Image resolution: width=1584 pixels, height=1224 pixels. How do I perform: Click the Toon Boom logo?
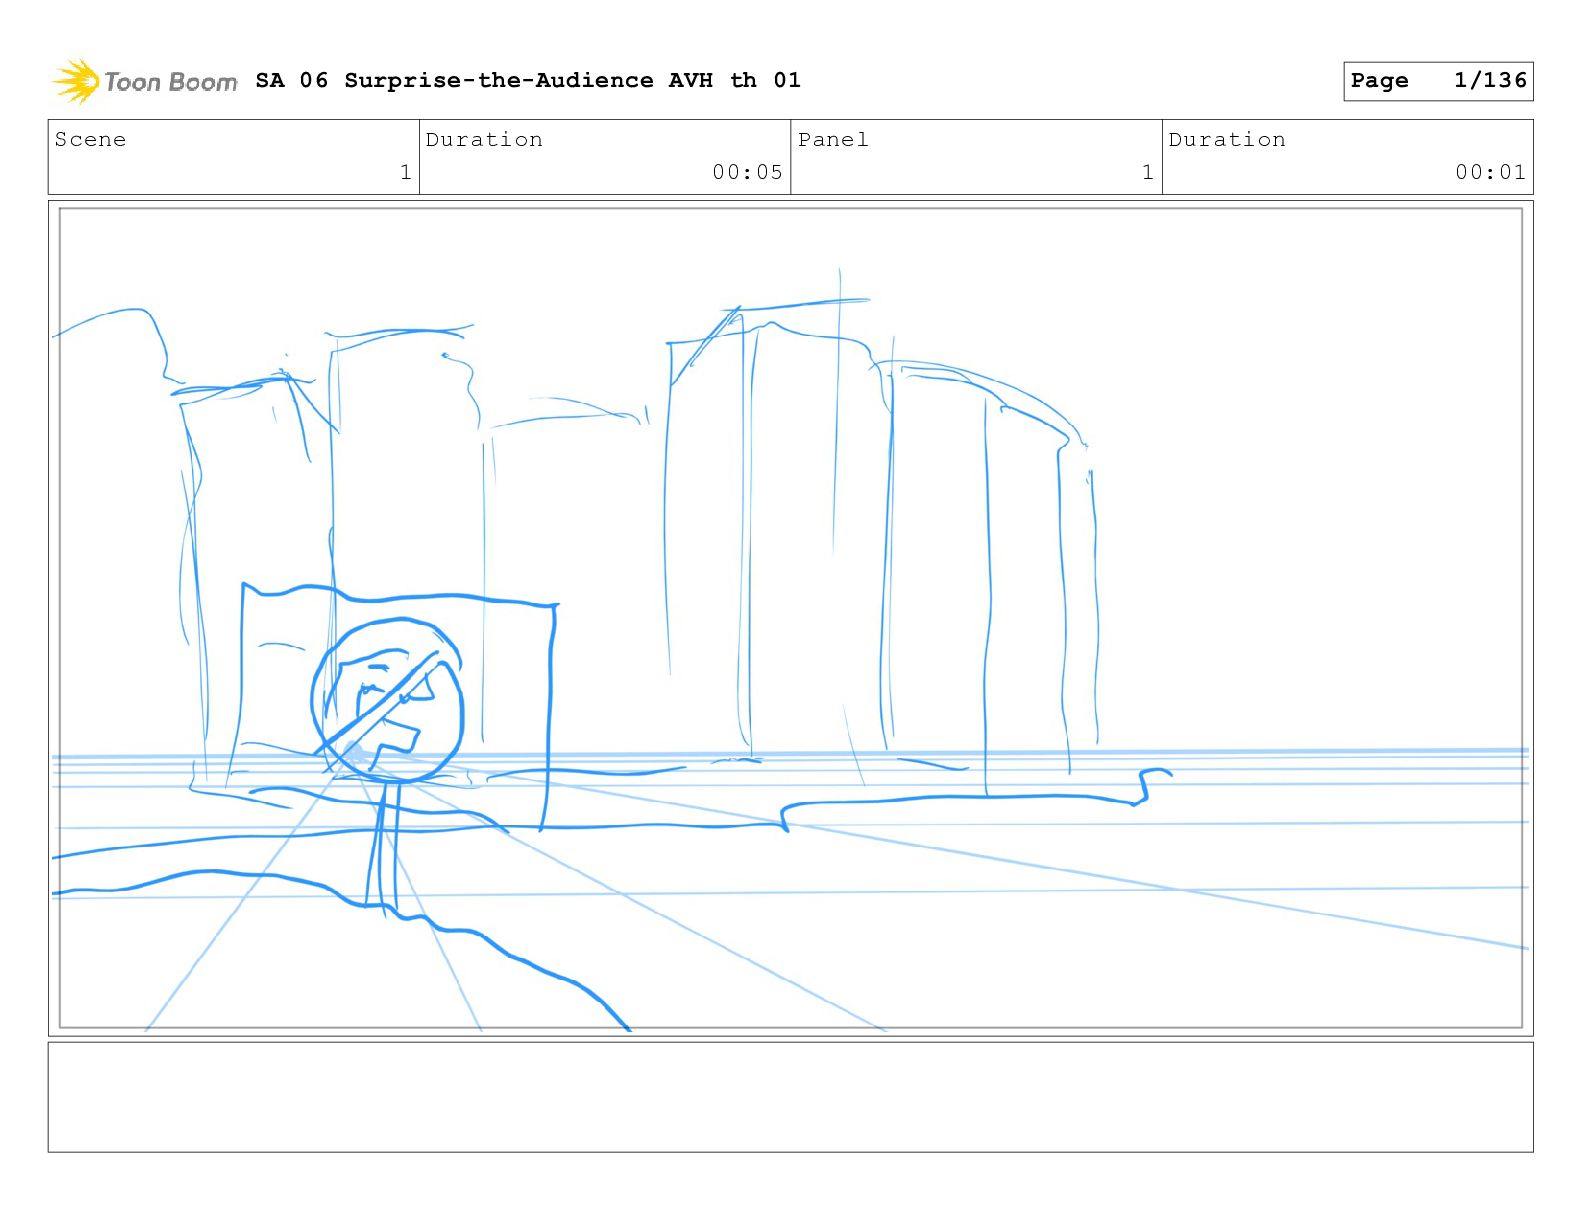(145, 81)
